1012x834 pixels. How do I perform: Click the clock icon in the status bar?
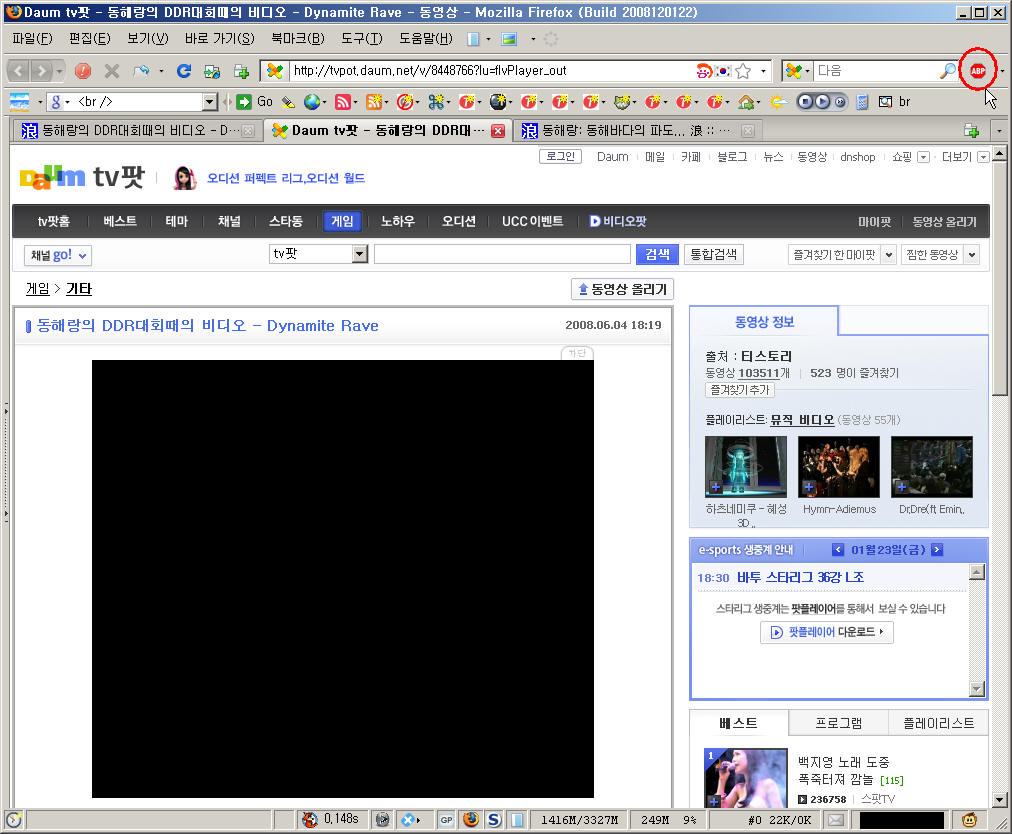tap(14, 820)
